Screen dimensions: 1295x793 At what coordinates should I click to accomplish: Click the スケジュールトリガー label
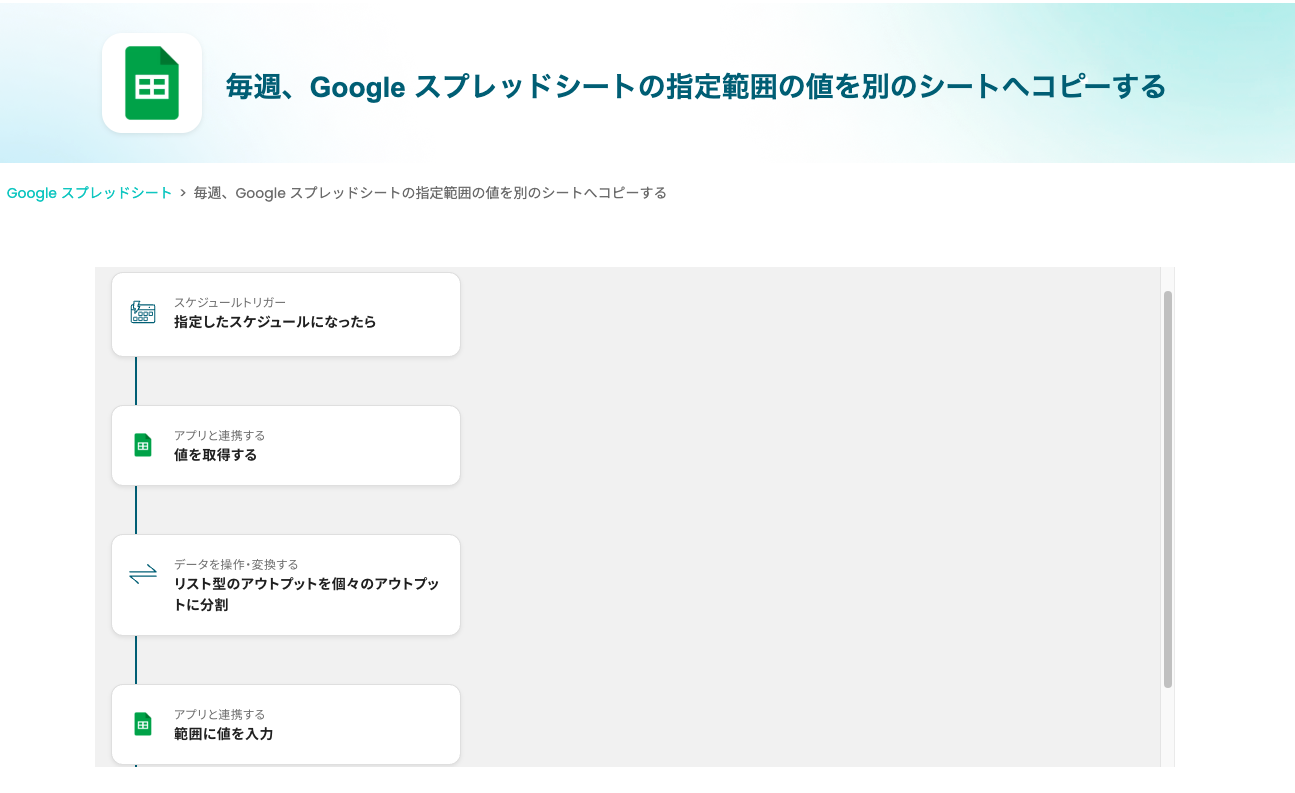(x=229, y=302)
